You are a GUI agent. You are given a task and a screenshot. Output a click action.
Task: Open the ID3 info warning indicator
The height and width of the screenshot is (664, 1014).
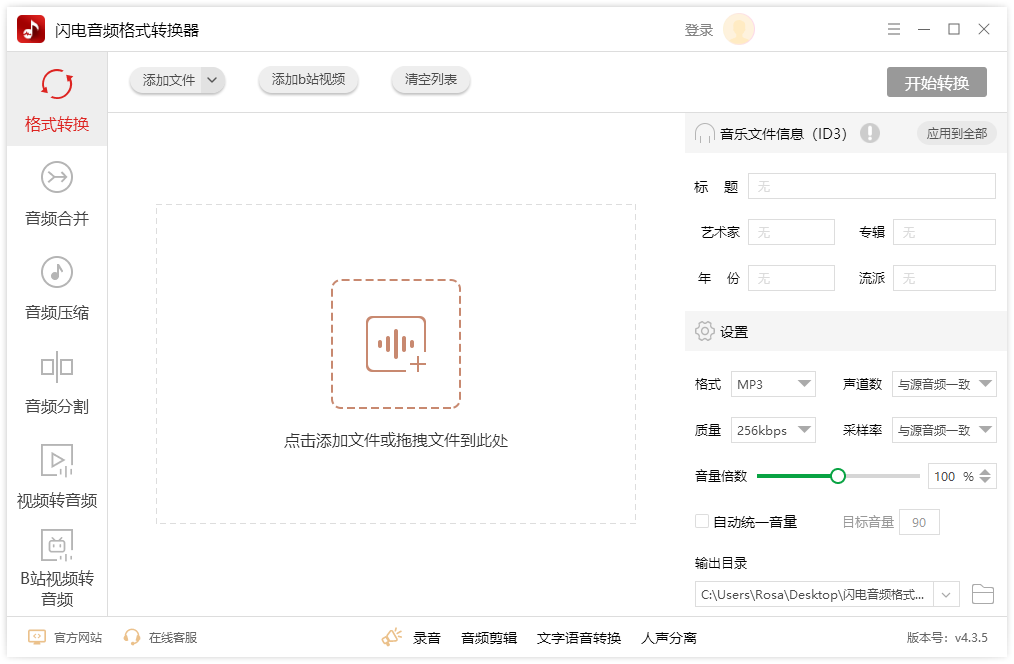(x=869, y=132)
